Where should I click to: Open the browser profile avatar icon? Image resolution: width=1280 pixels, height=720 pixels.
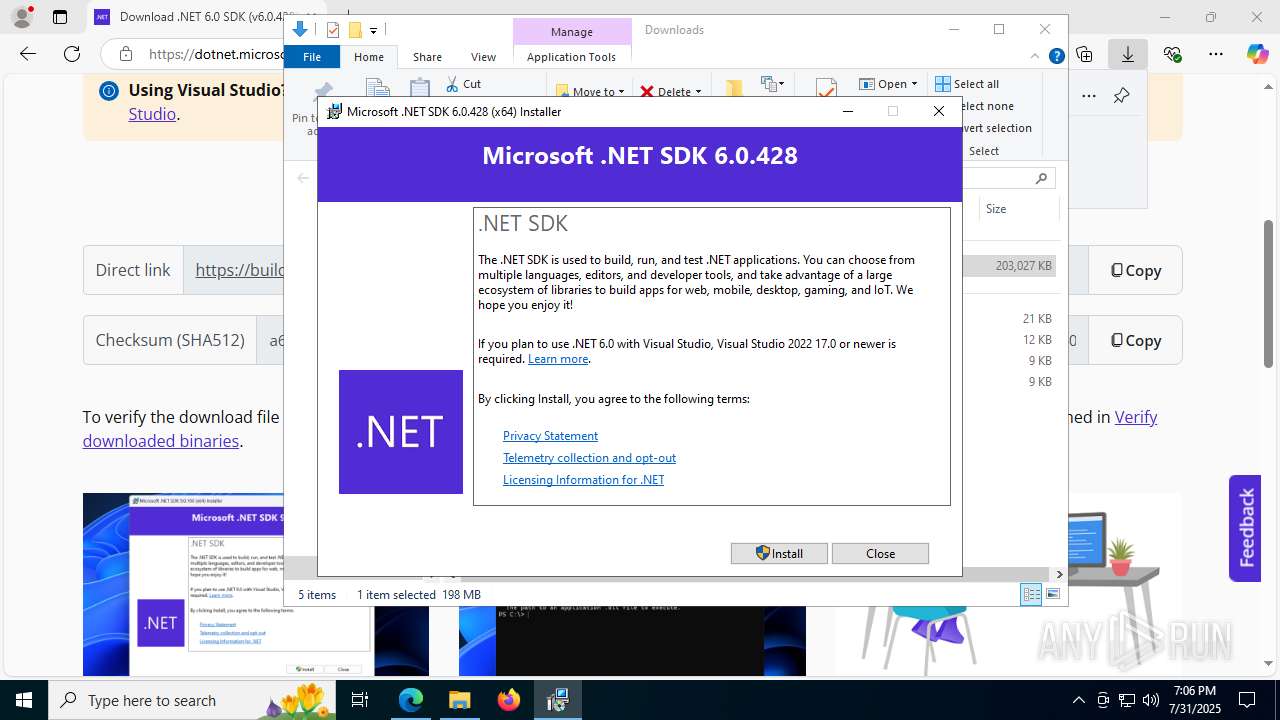pyautogui.click(x=21, y=17)
